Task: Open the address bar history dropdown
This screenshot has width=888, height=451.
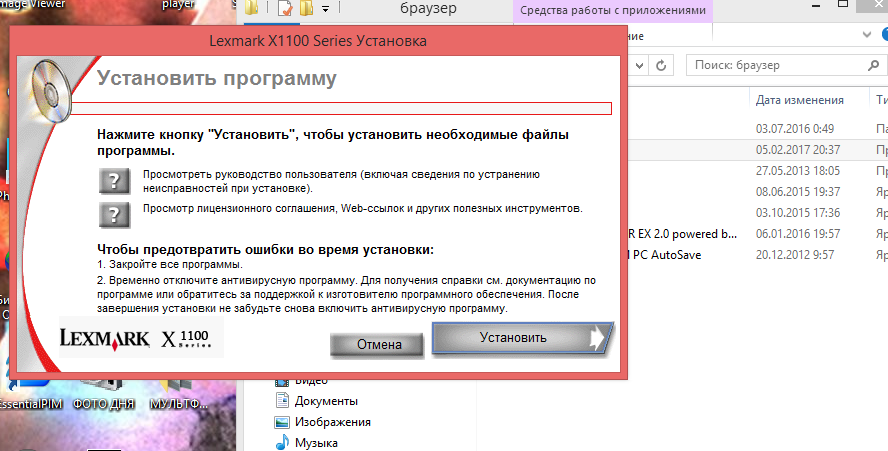Action: pyautogui.click(x=639, y=65)
